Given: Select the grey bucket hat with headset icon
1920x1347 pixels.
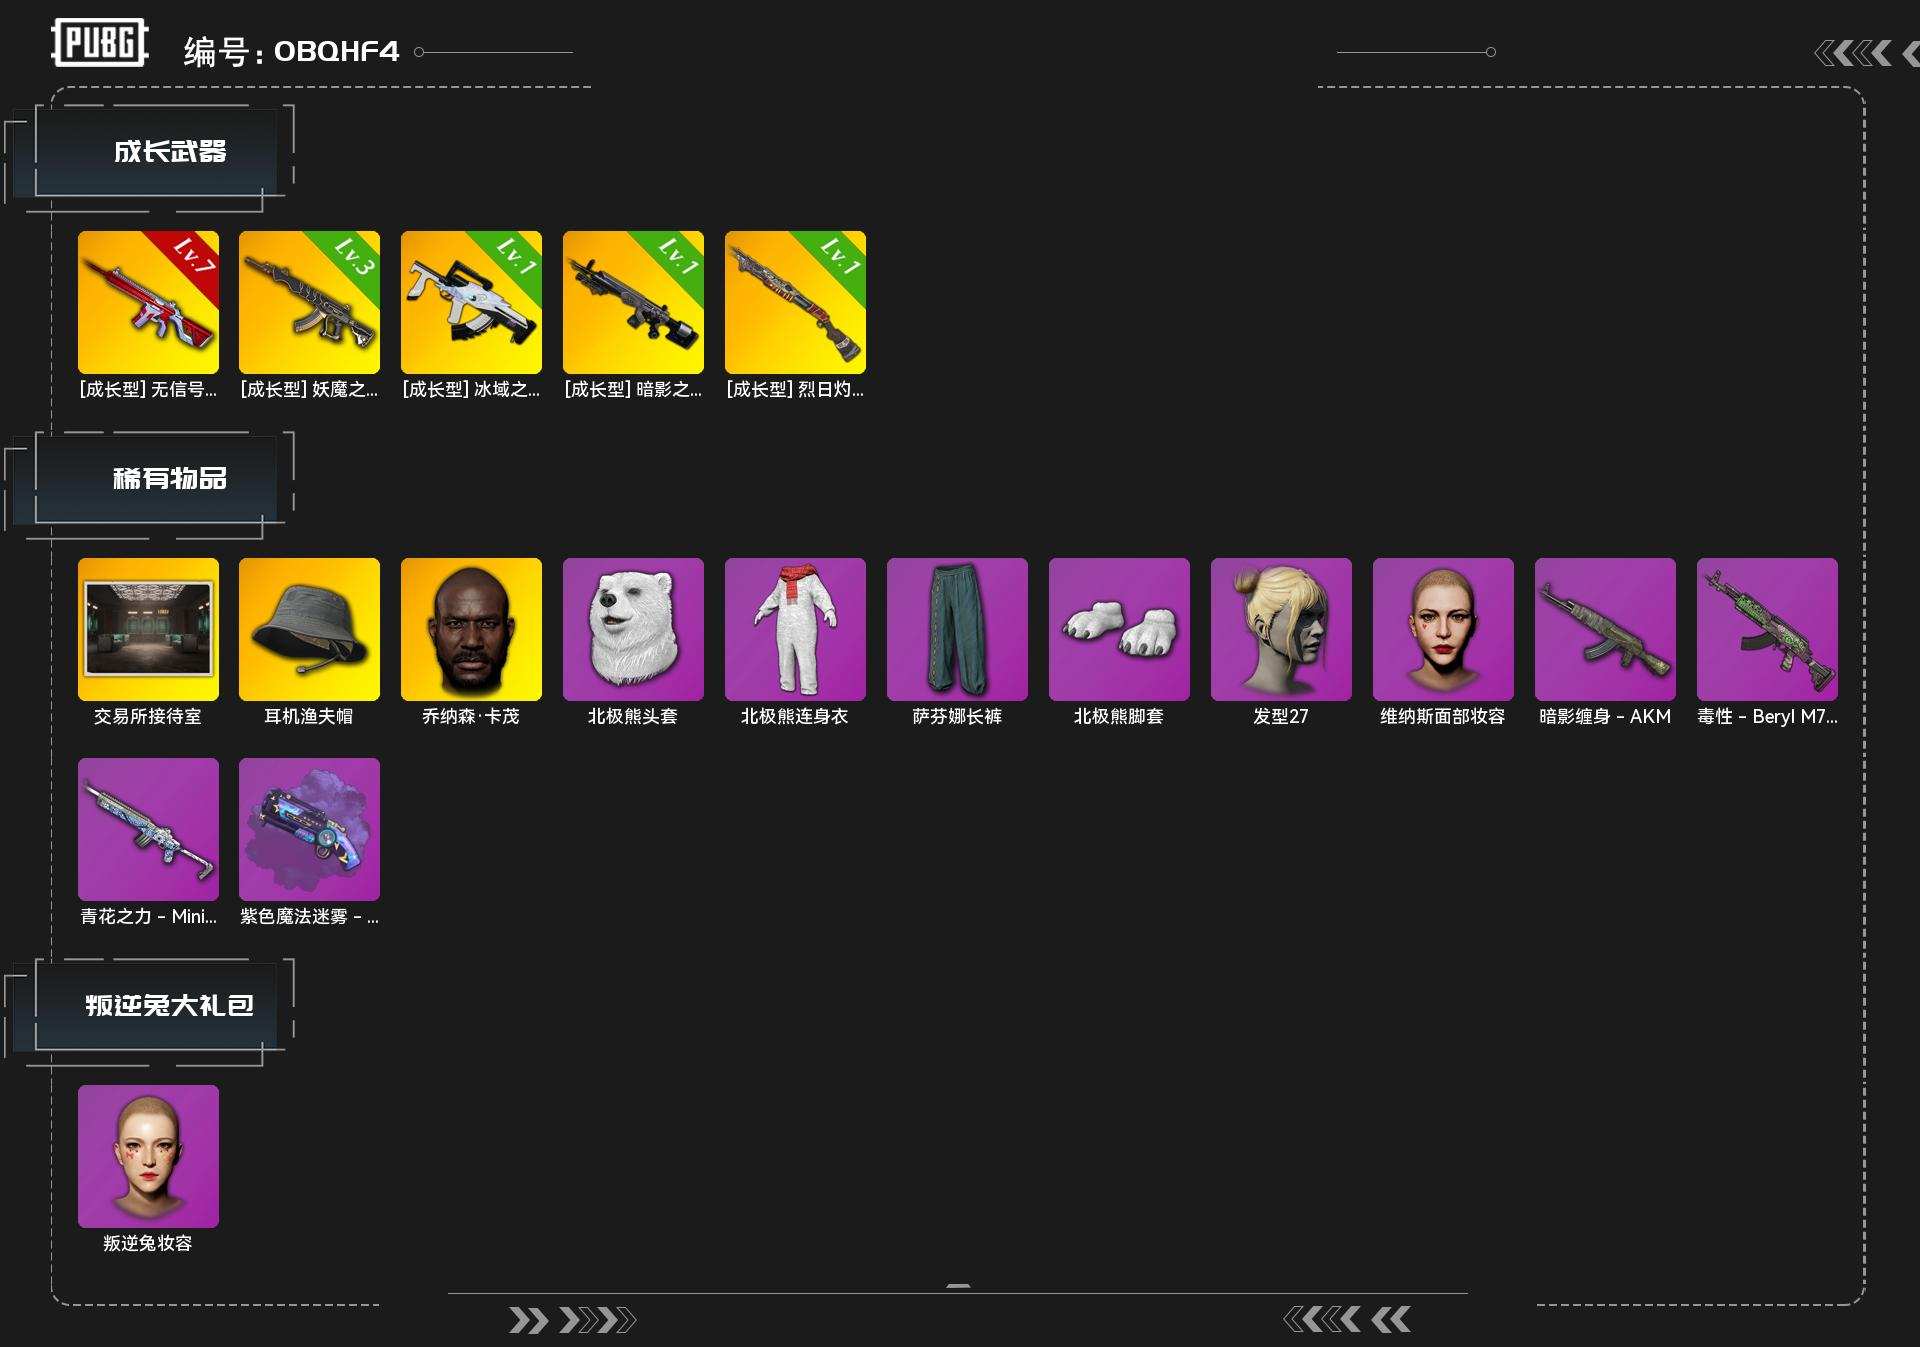Looking at the screenshot, I should (309, 629).
